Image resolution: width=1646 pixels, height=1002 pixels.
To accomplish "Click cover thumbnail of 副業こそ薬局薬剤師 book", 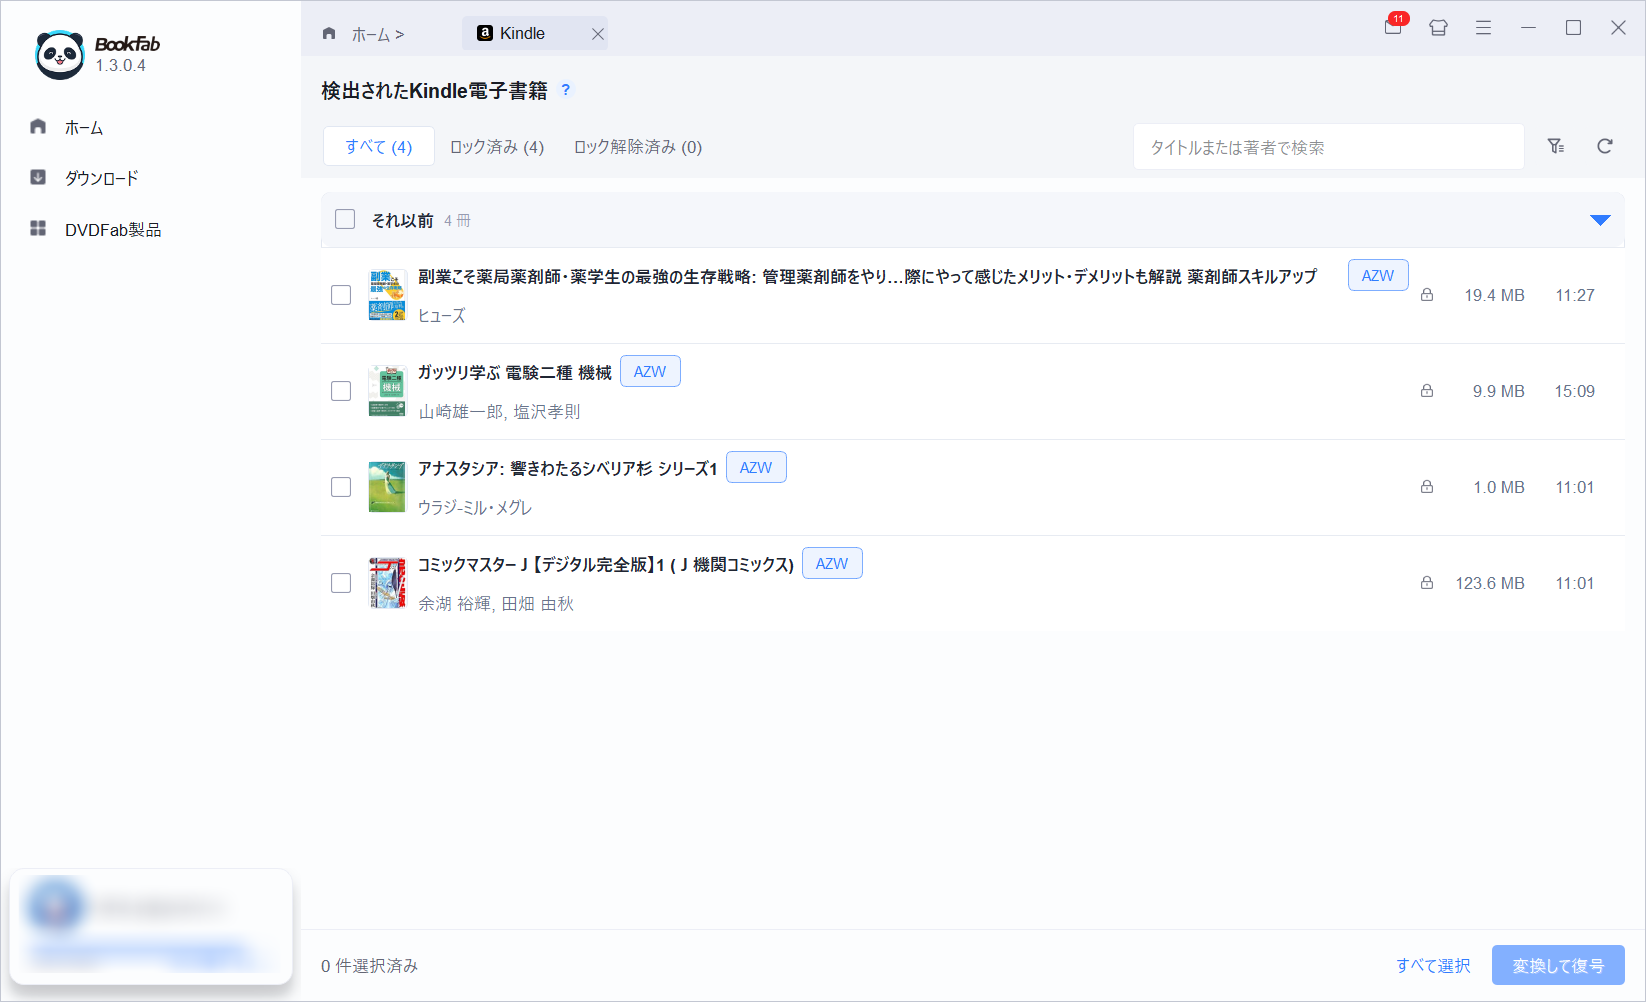I will pos(387,295).
